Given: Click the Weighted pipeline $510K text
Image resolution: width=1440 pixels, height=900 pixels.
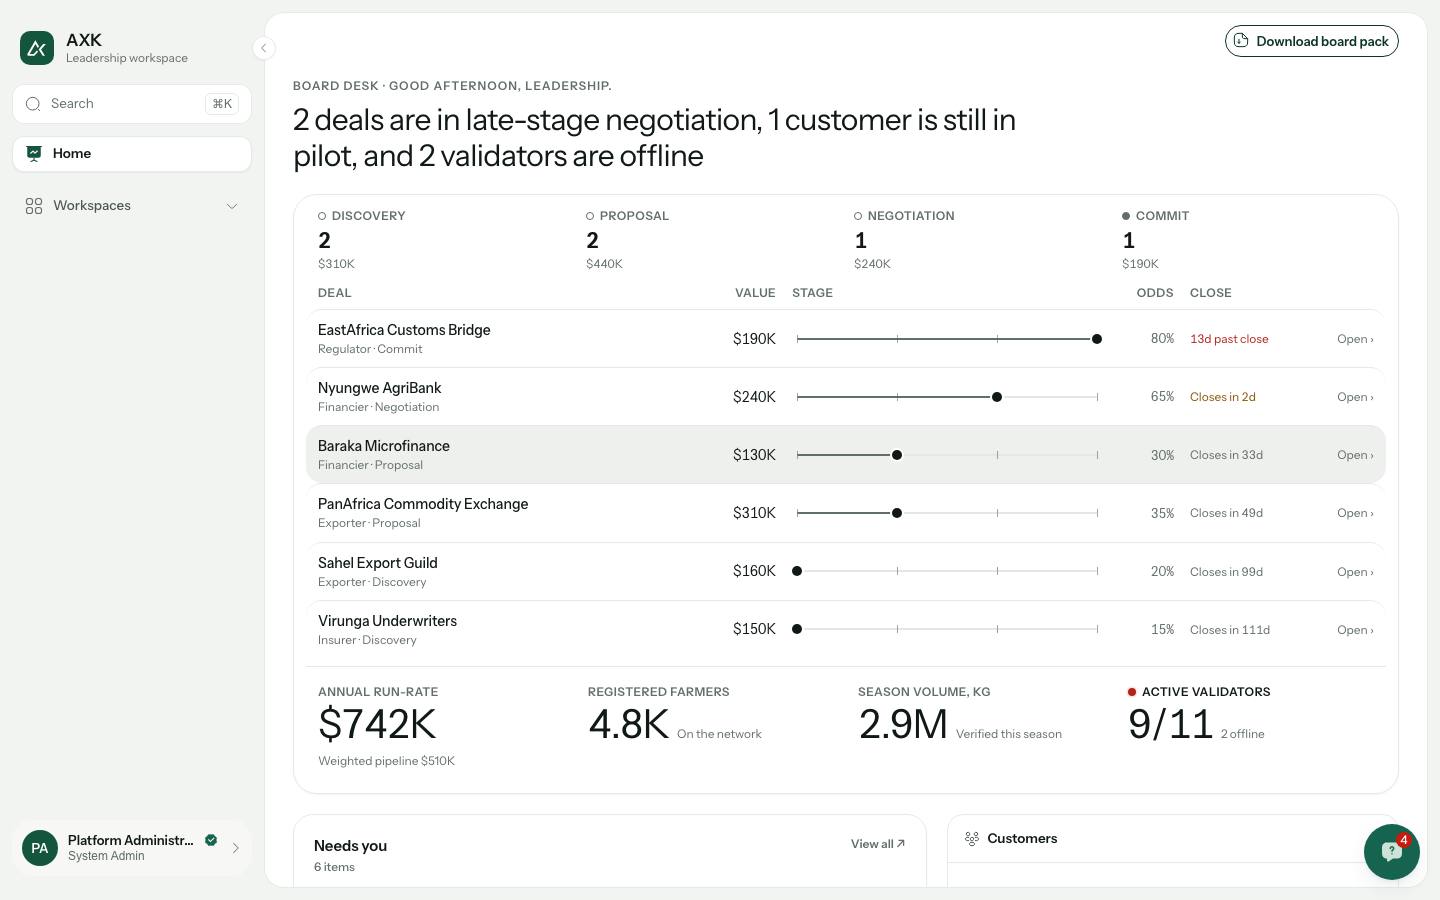Looking at the screenshot, I should (386, 761).
